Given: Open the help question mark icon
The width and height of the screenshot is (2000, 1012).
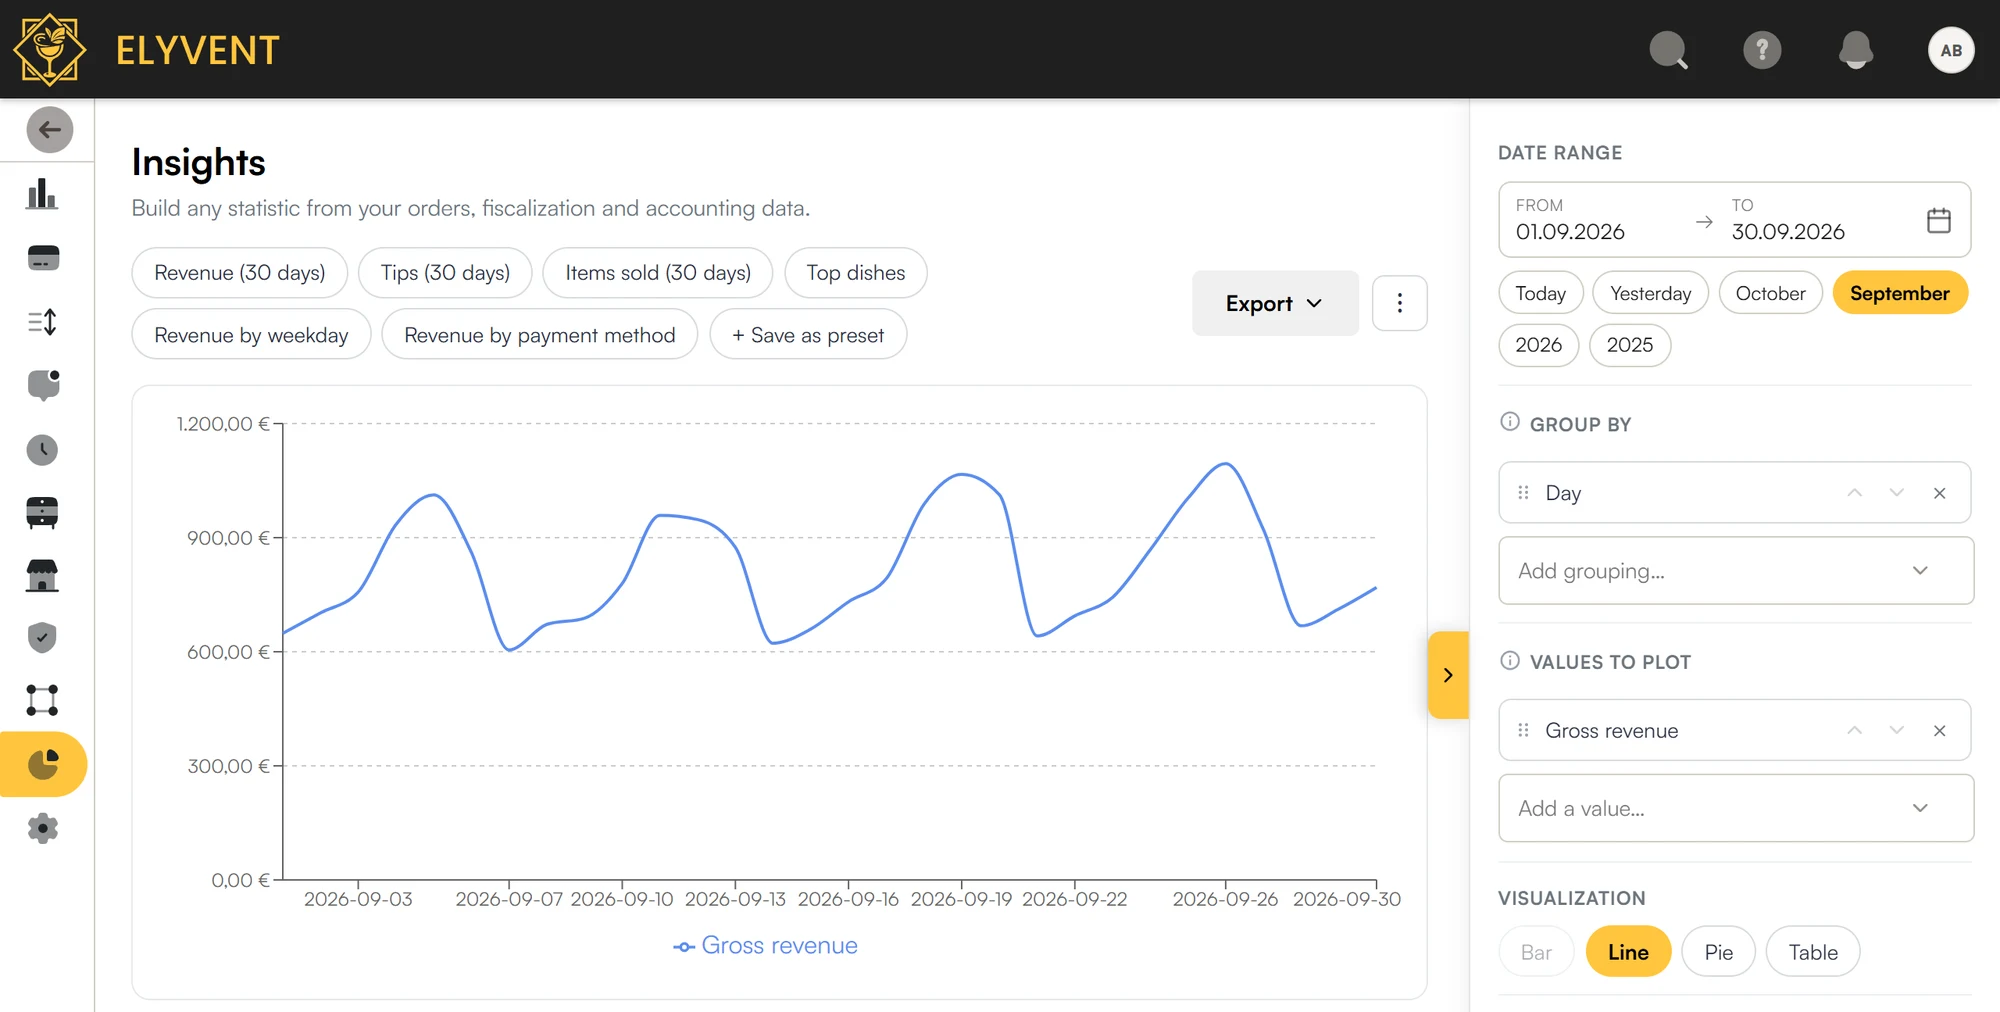Looking at the screenshot, I should click(x=1762, y=50).
